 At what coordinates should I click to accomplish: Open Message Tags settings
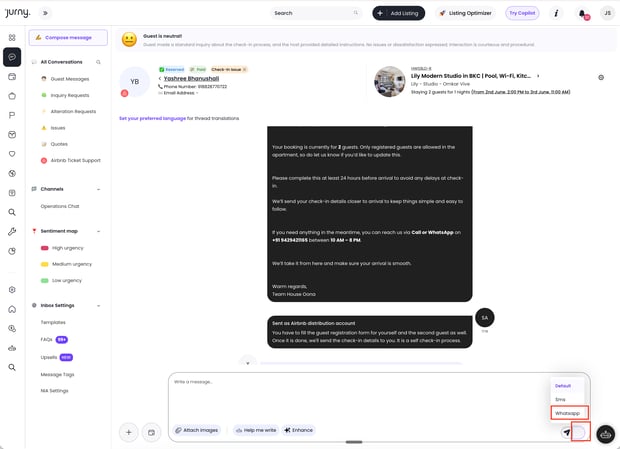tap(57, 375)
